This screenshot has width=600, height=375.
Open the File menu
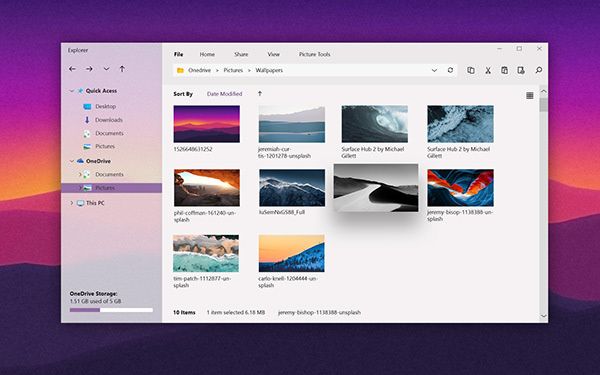click(x=178, y=54)
